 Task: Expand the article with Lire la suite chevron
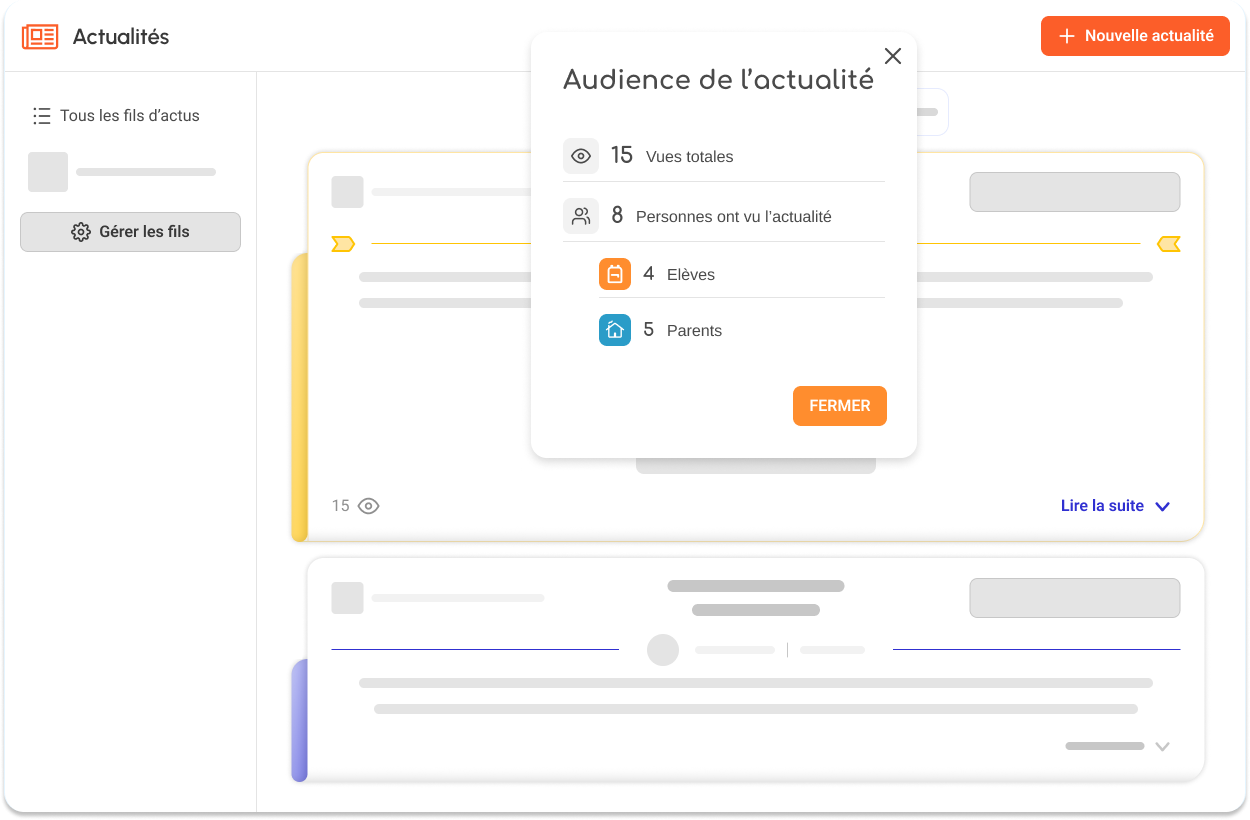1162,506
